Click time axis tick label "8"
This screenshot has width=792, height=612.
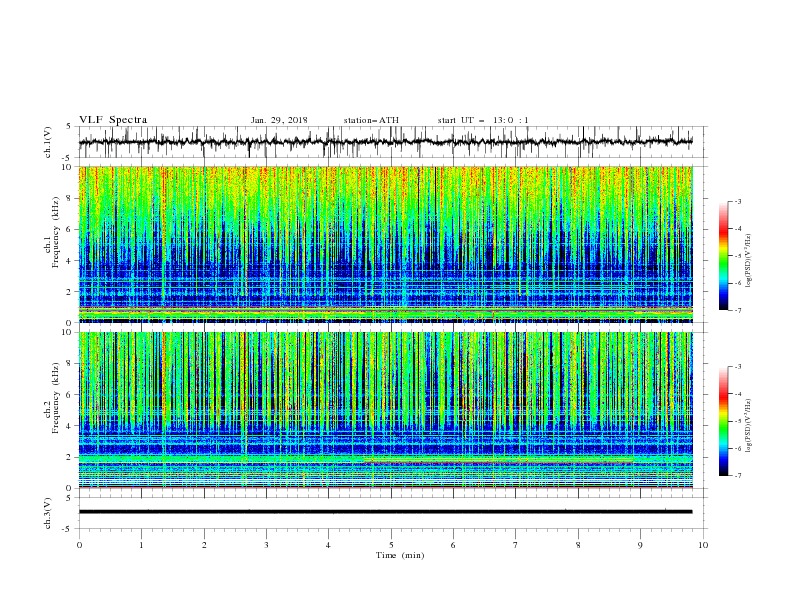(x=578, y=545)
